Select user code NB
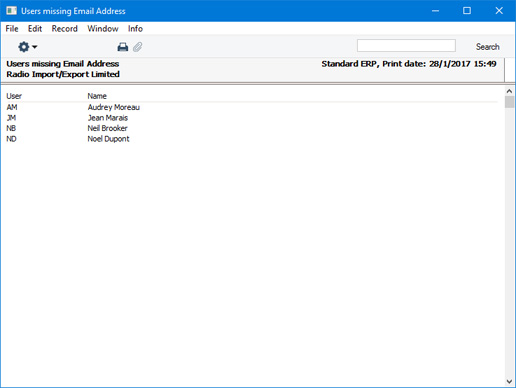 click(x=11, y=128)
